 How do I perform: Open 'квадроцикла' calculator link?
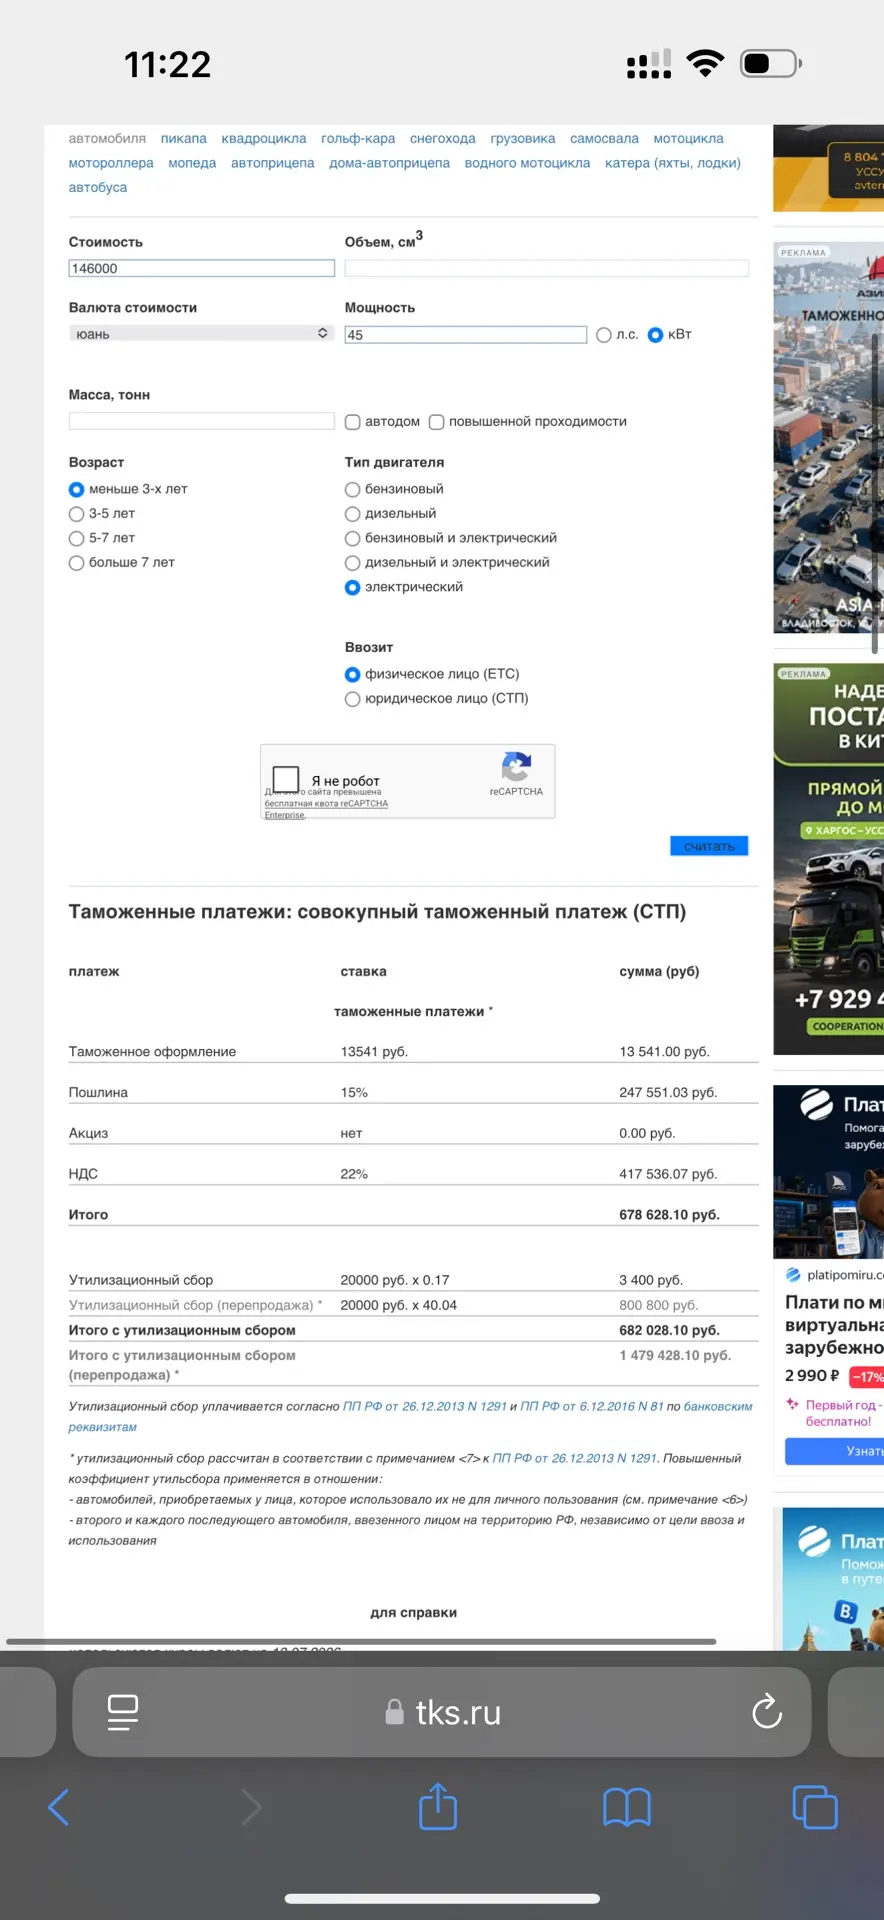[264, 138]
